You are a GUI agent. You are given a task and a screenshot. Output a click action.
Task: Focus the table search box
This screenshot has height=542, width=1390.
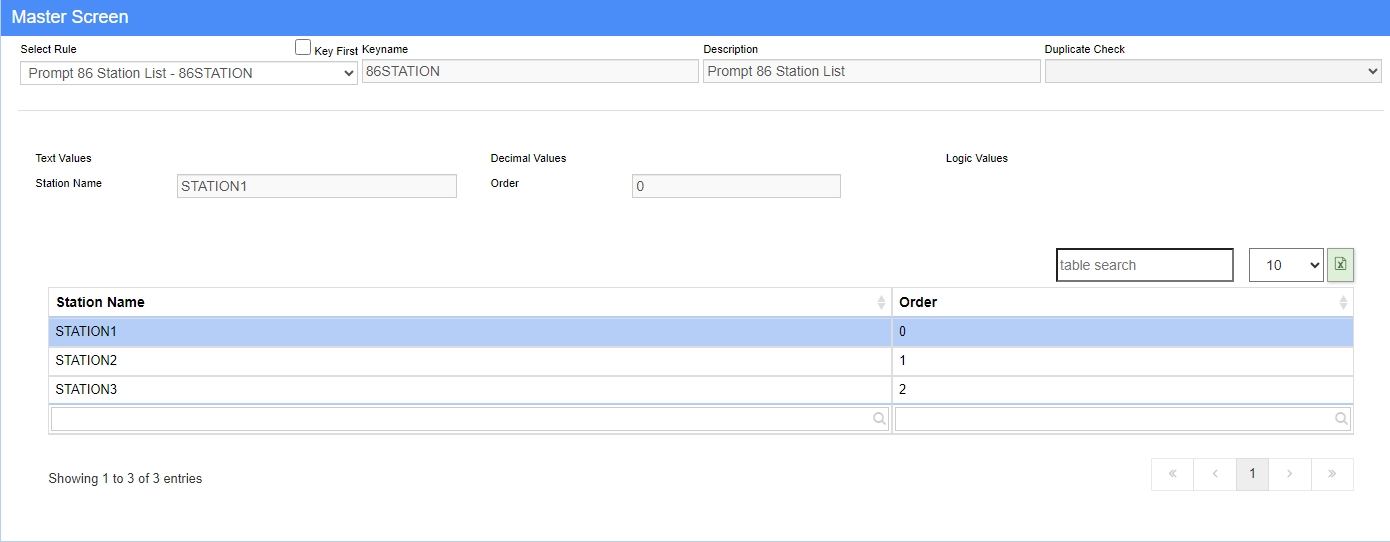coord(1145,265)
